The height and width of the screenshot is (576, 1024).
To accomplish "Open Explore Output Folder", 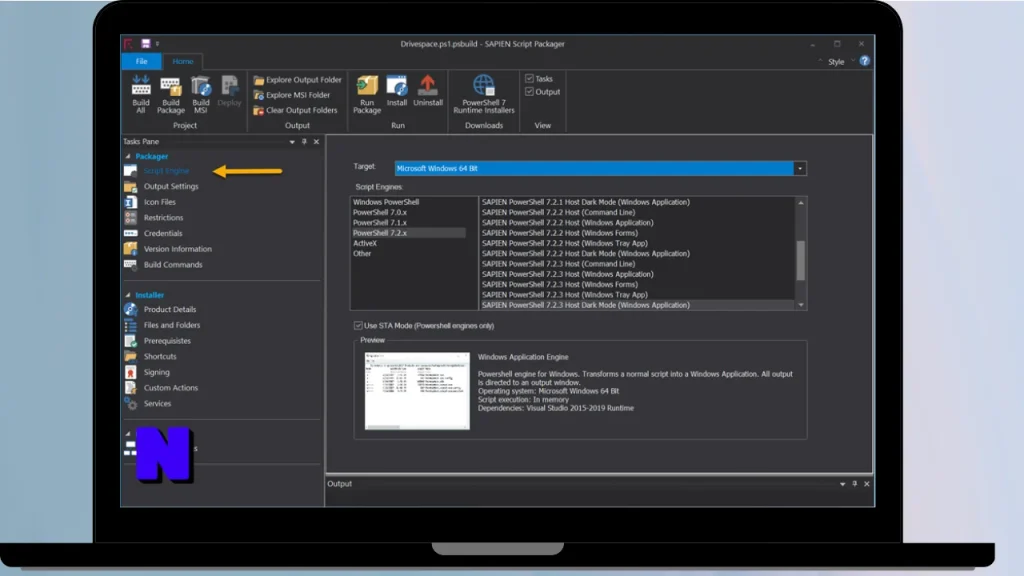I will point(297,80).
